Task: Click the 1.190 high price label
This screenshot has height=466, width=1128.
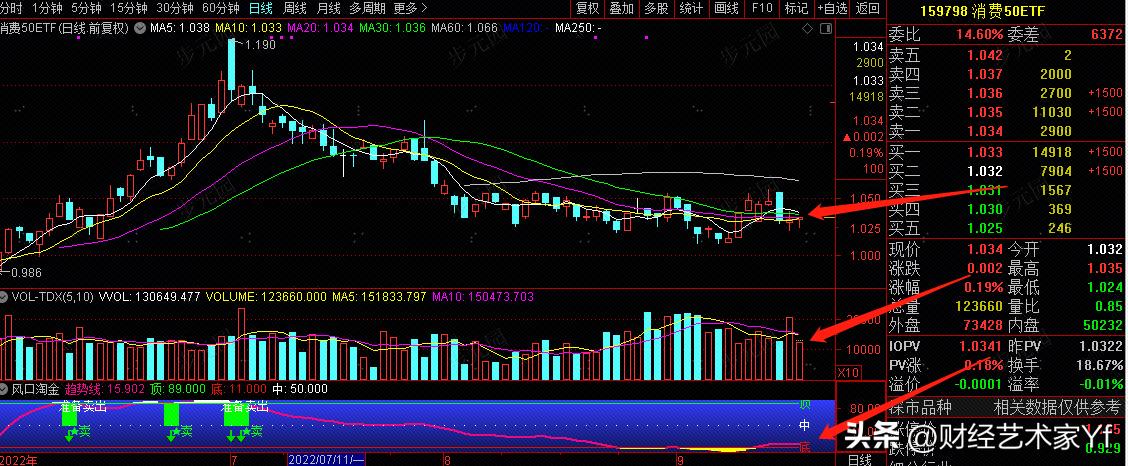Action: [x=260, y=45]
